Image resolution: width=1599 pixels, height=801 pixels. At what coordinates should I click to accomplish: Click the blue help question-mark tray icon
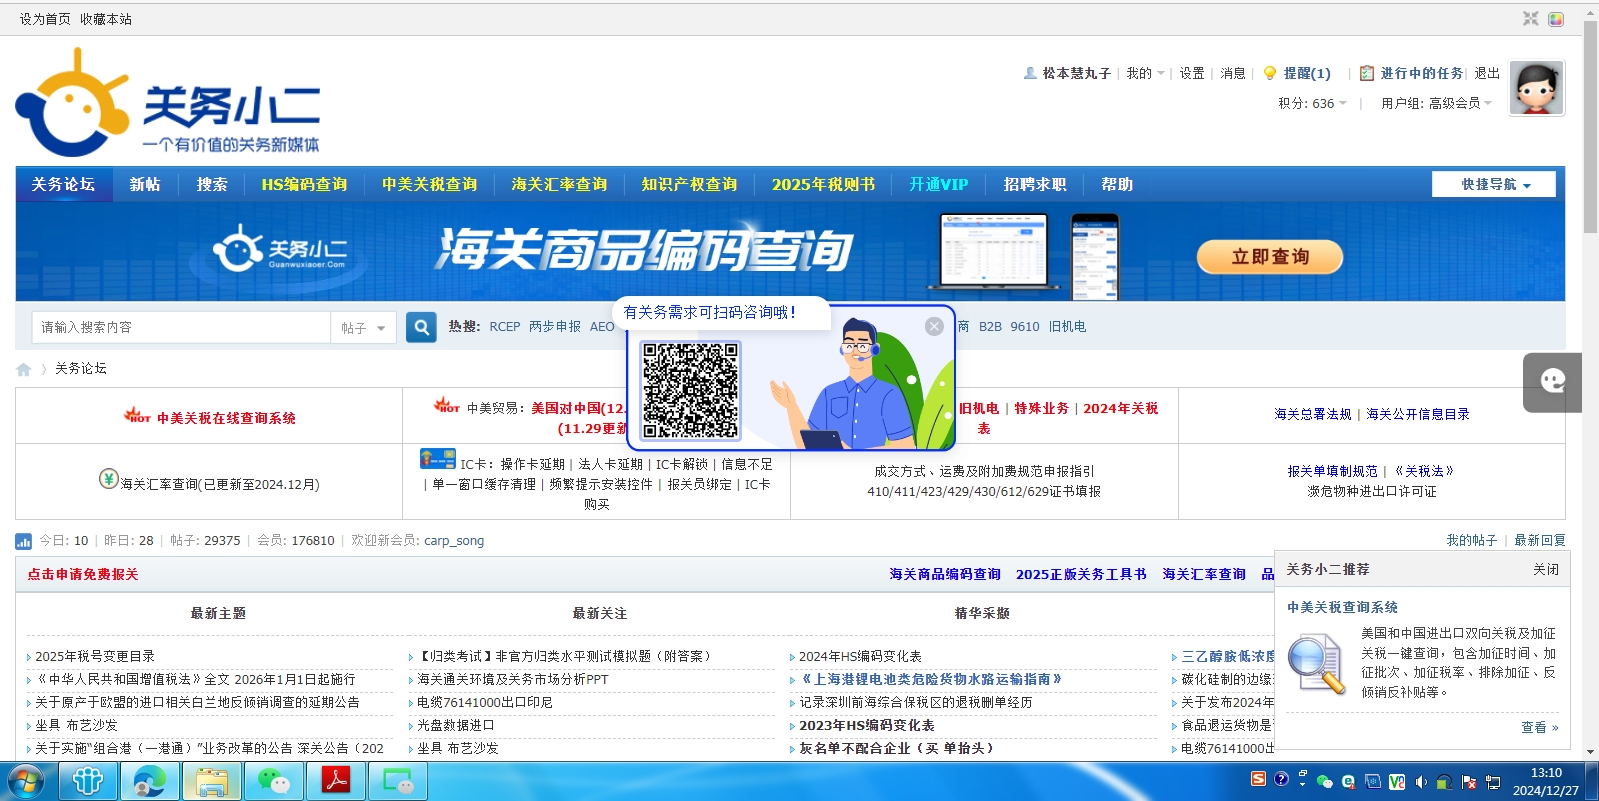(1281, 779)
